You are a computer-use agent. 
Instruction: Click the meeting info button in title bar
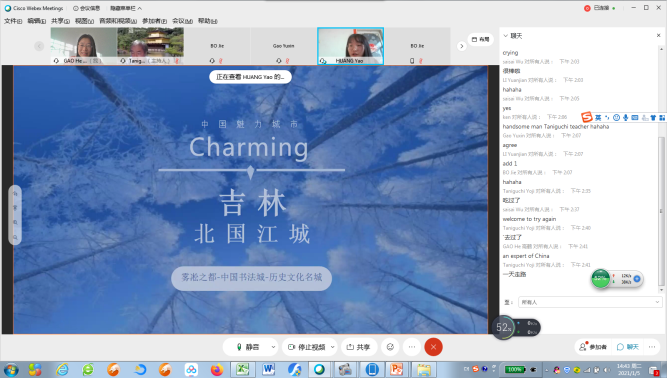(x=86, y=8)
